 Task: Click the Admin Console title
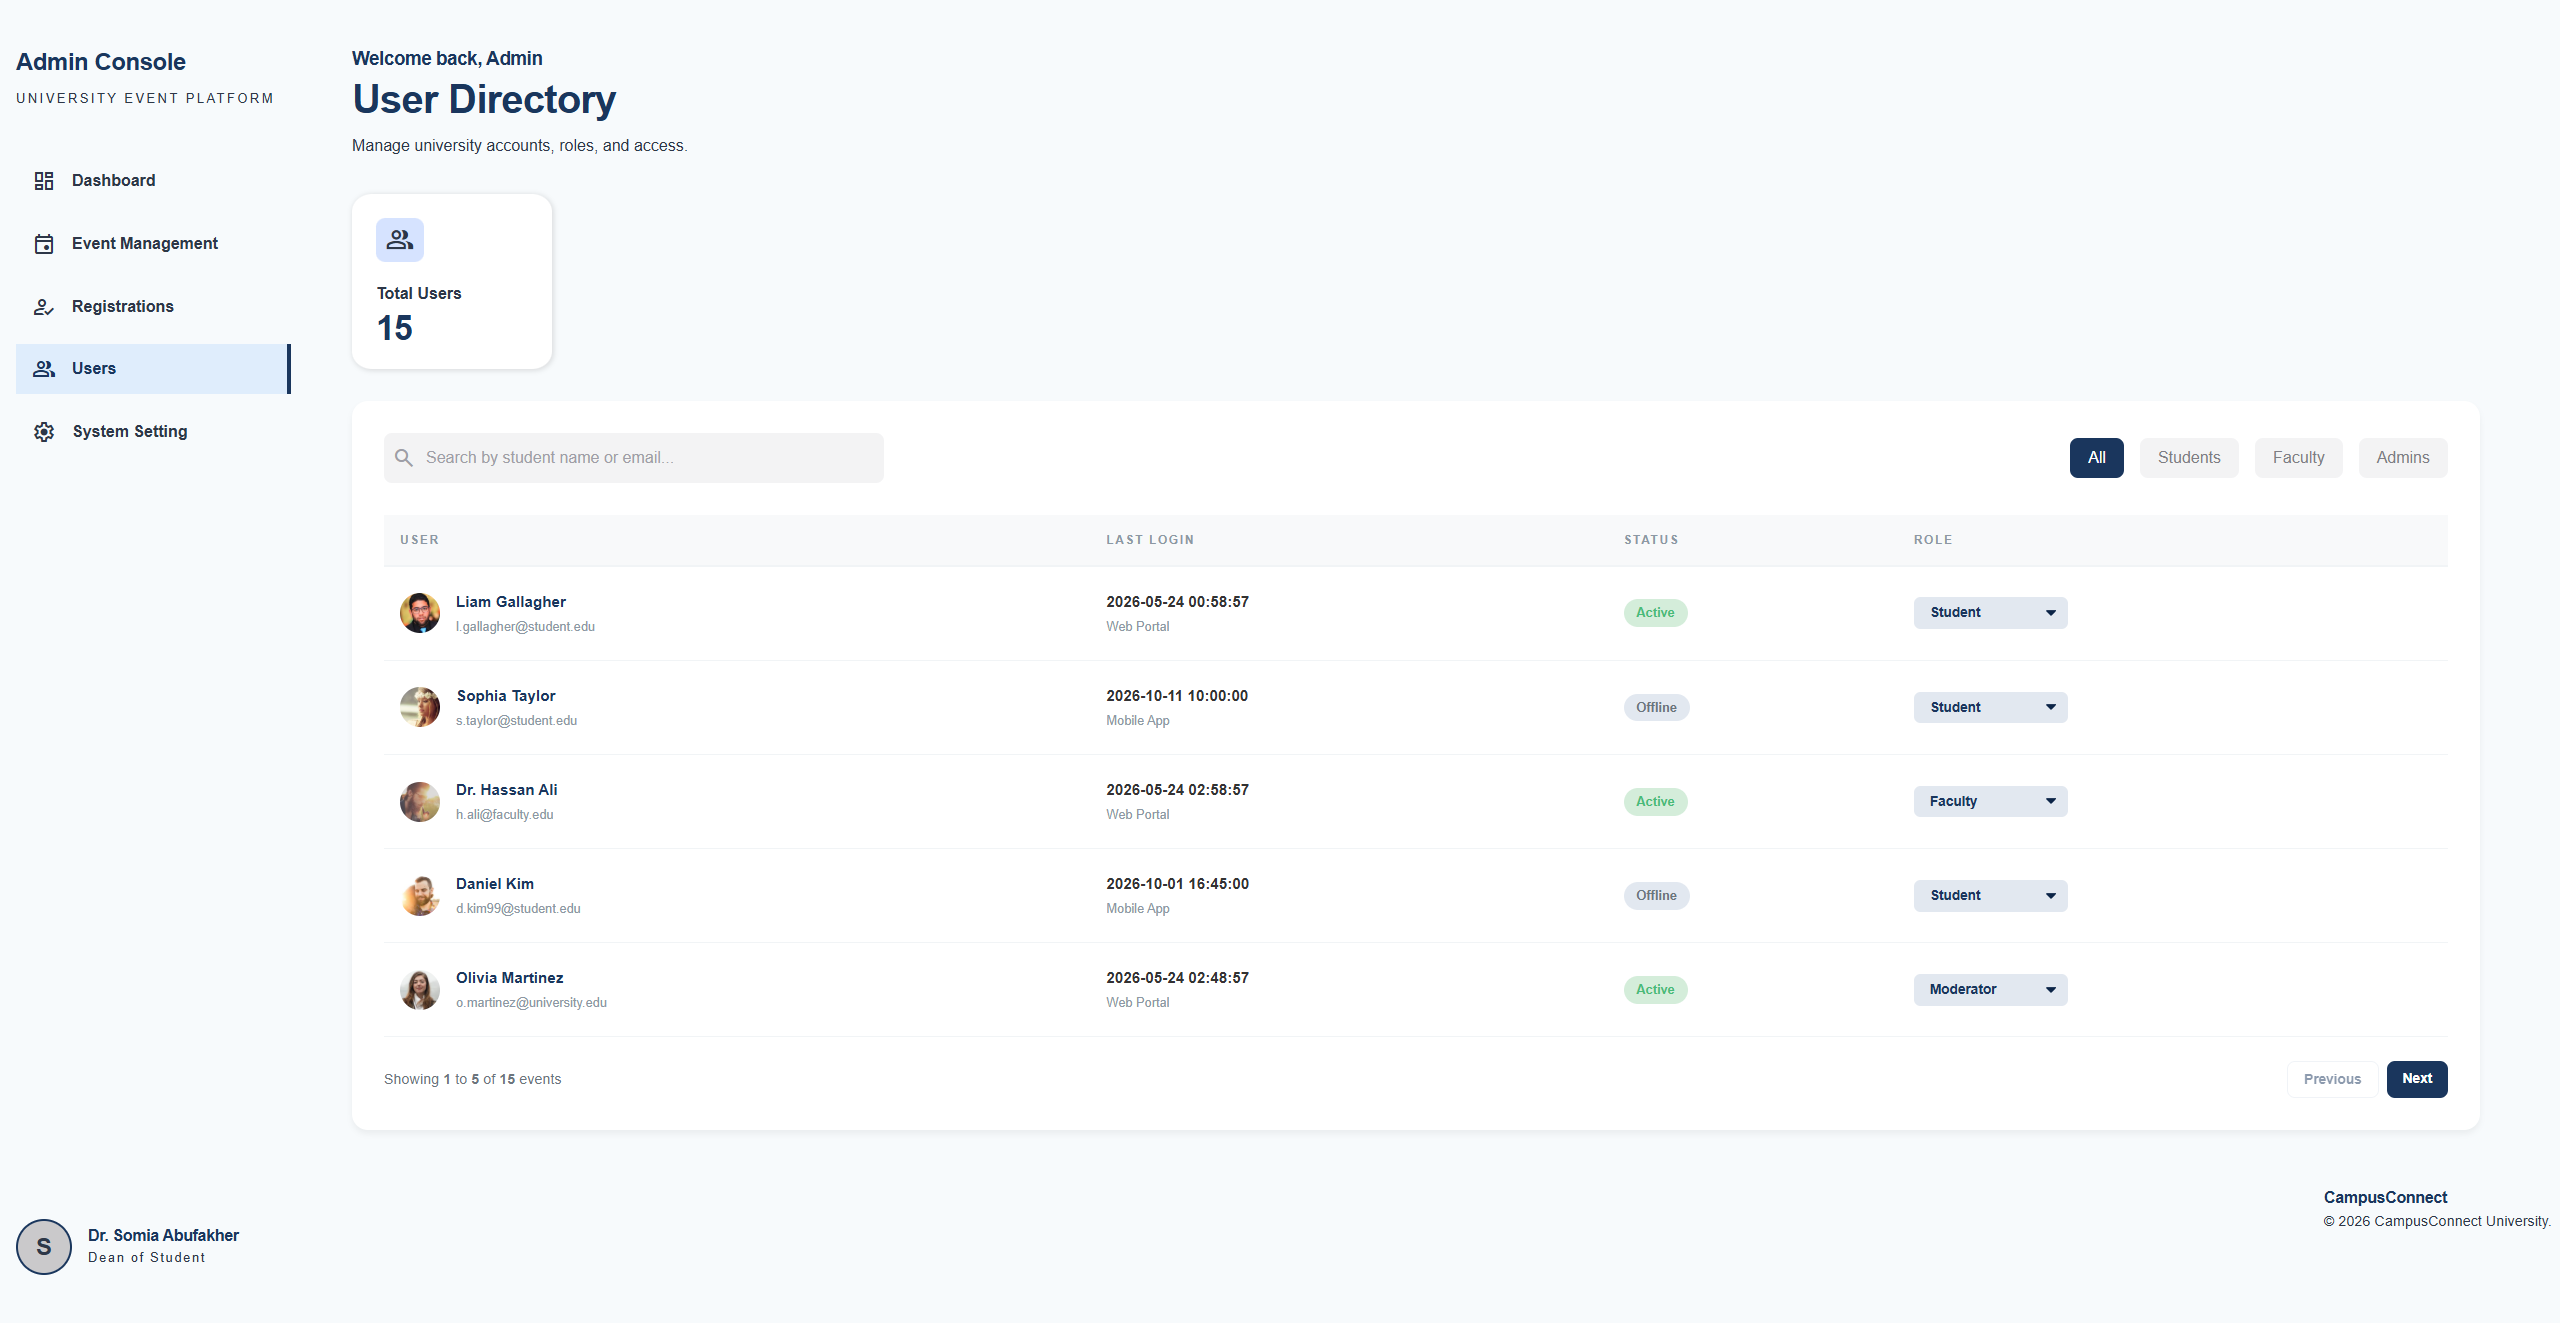click(101, 62)
